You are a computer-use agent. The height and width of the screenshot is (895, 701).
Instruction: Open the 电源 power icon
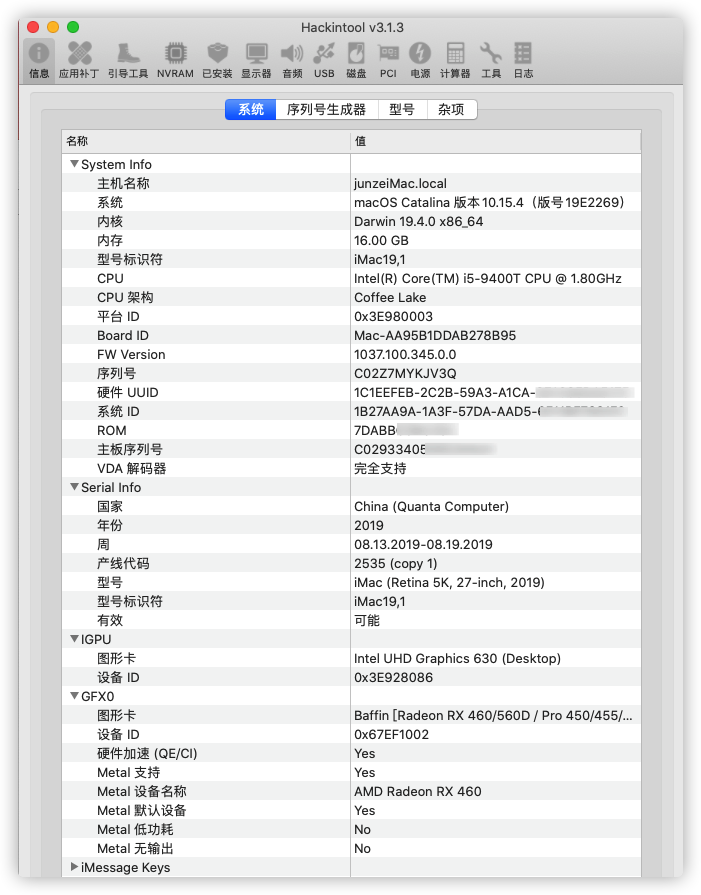(420, 61)
